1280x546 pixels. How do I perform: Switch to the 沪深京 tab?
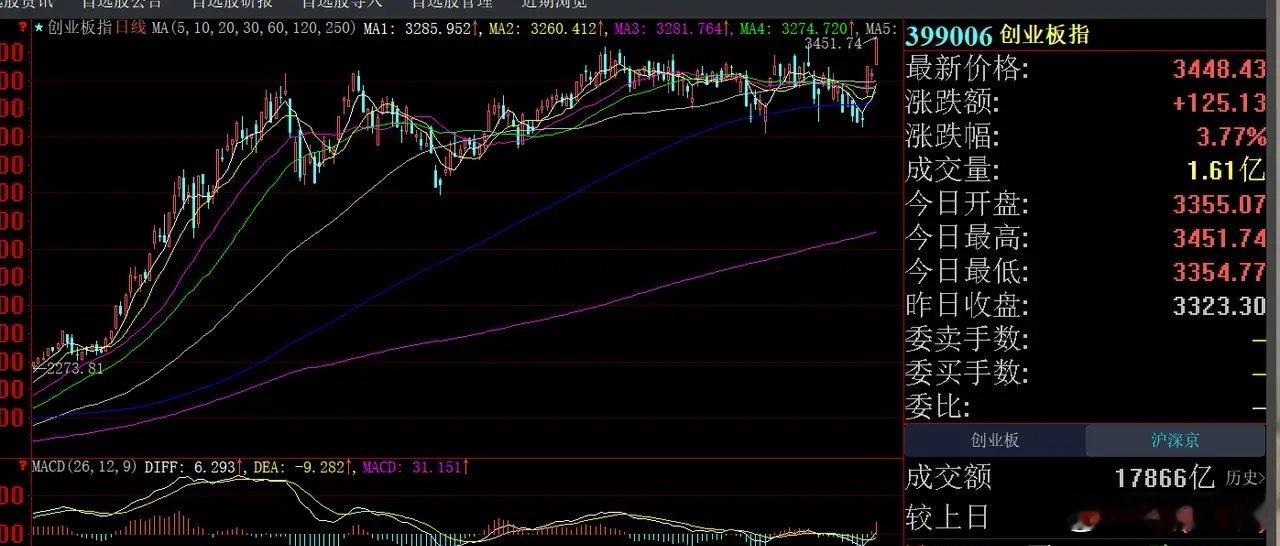(x=1175, y=440)
